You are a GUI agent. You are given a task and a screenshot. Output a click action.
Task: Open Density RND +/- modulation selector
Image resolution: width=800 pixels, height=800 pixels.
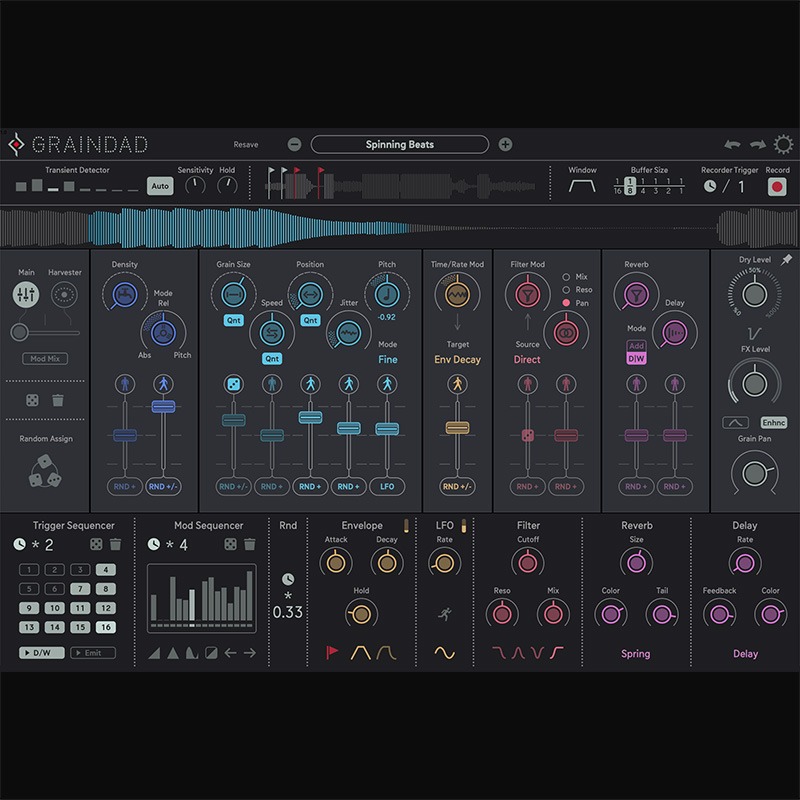[x=163, y=487]
